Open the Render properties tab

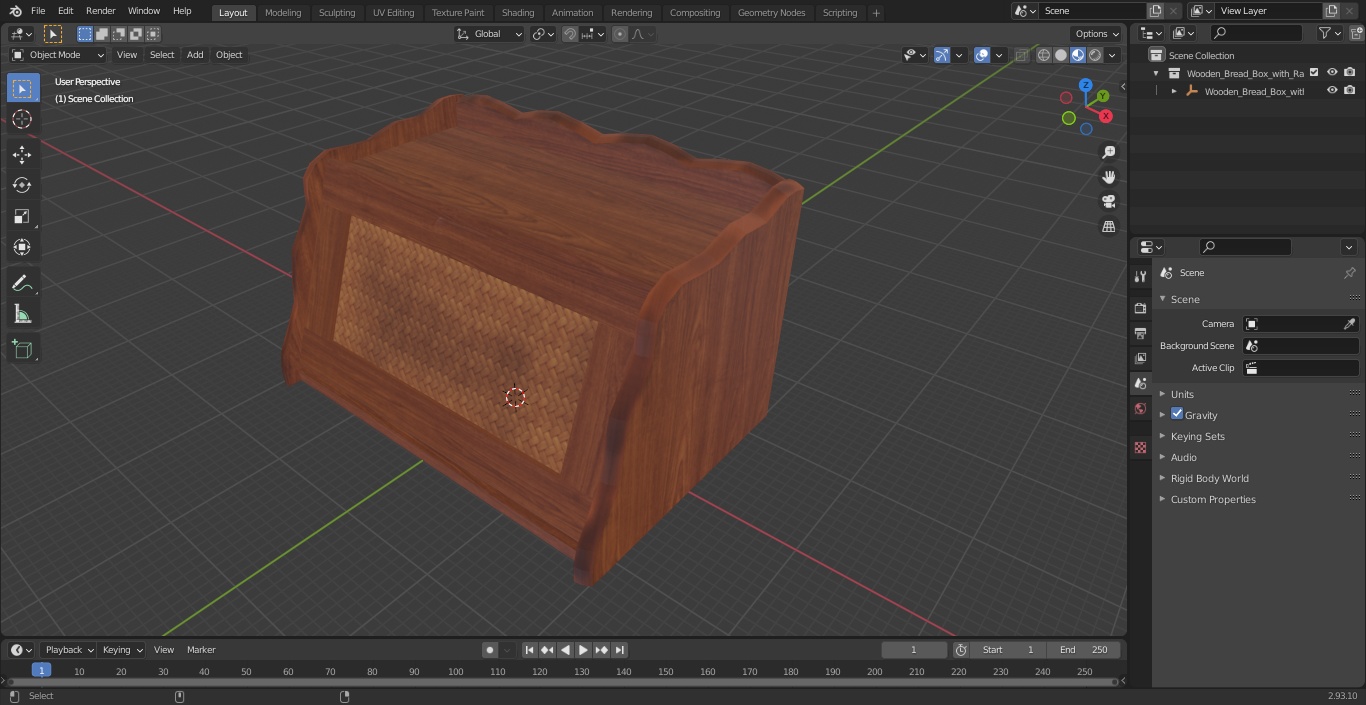(x=1140, y=308)
